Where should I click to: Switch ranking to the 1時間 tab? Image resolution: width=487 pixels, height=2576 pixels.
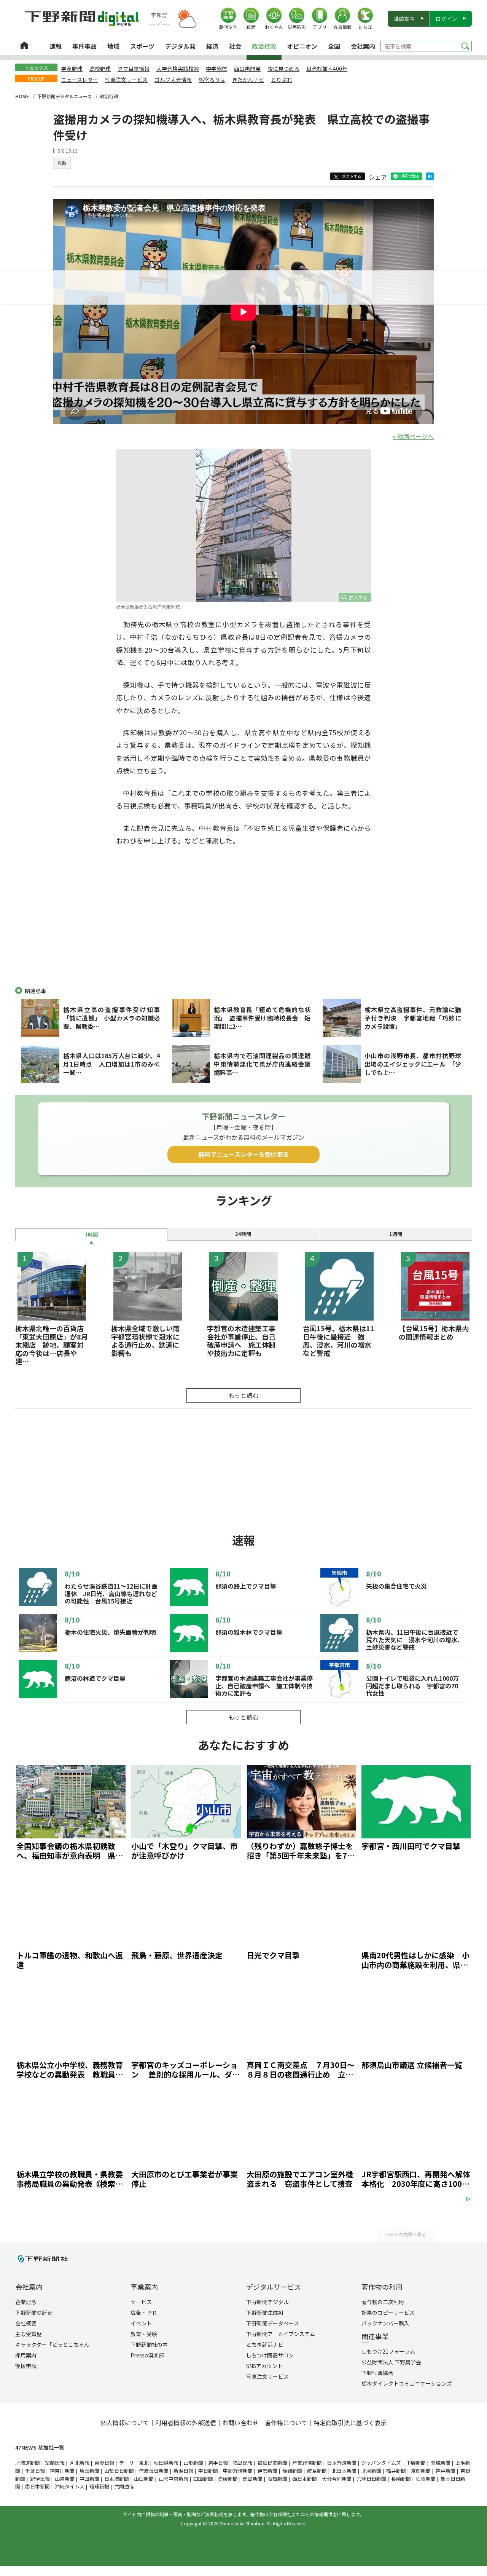click(x=91, y=1234)
